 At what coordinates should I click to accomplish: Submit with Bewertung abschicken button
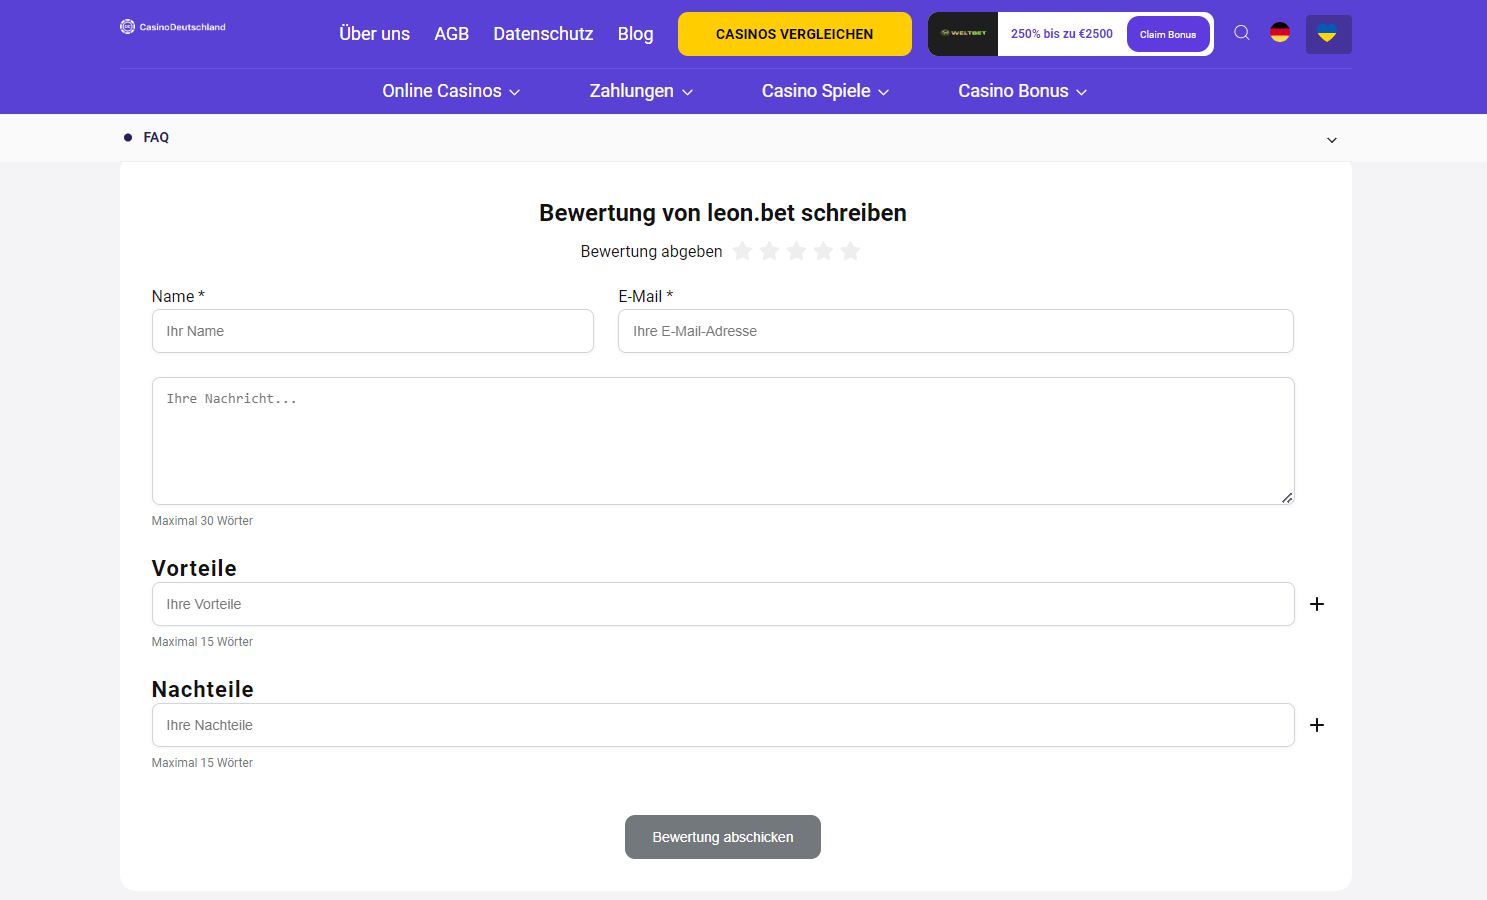723,837
